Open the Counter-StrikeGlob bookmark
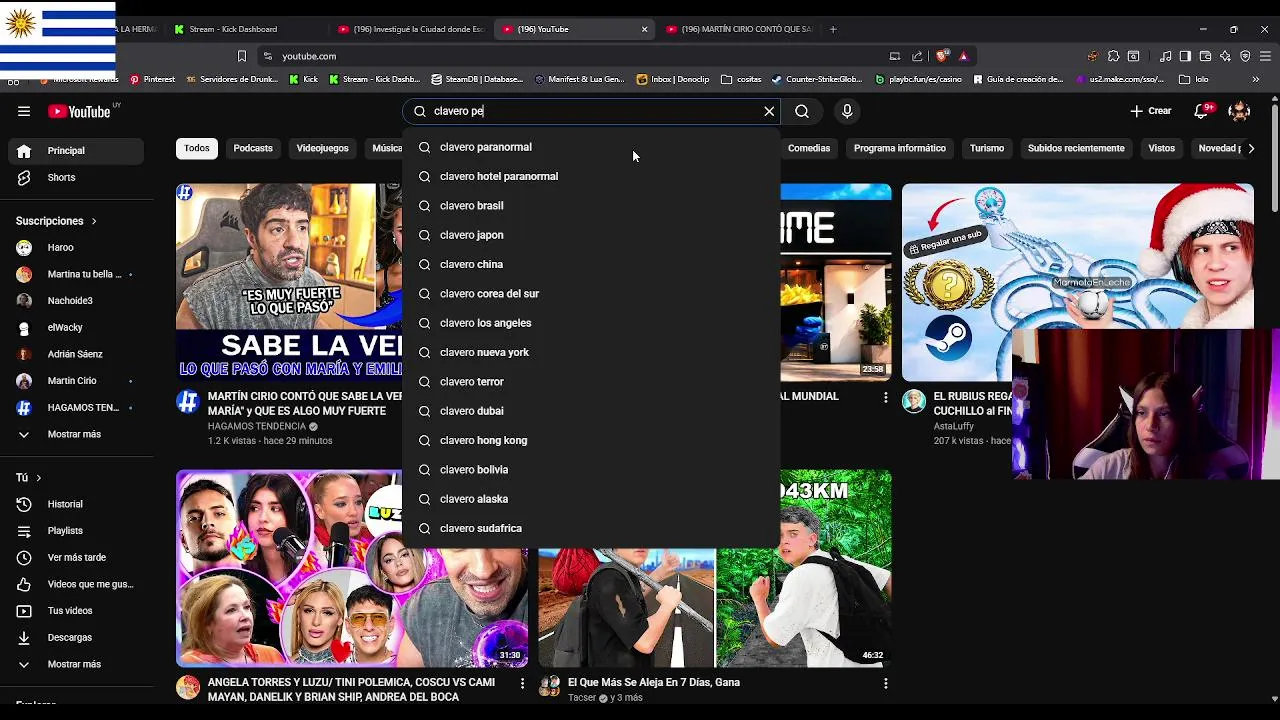The image size is (1280, 720). [x=816, y=79]
